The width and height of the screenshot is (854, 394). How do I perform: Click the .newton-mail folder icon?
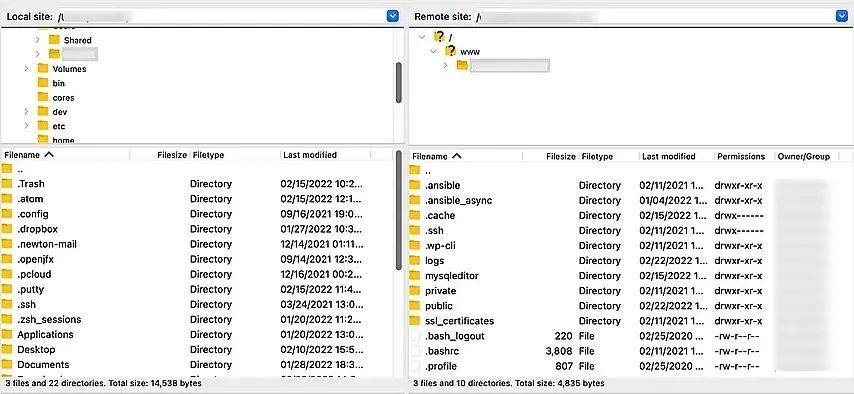pos(7,244)
